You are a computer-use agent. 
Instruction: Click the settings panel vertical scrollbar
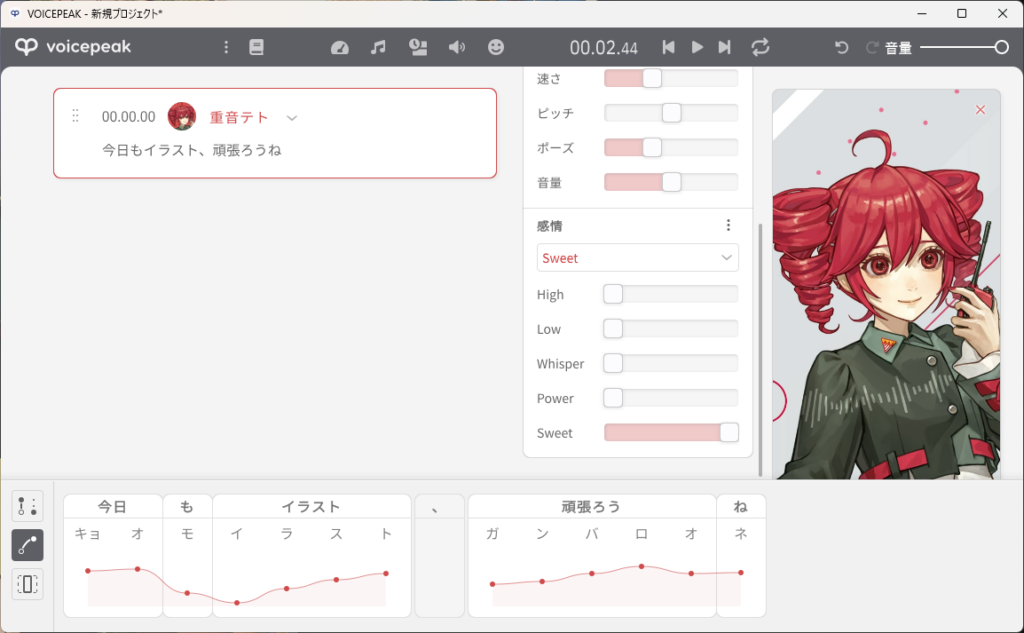760,349
